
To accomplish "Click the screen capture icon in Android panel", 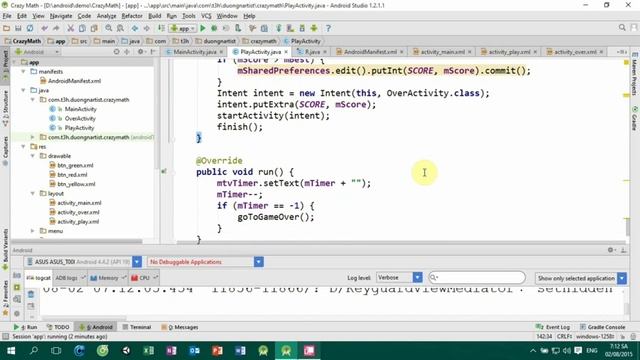I will pyautogui.click(x=17, y=276).
